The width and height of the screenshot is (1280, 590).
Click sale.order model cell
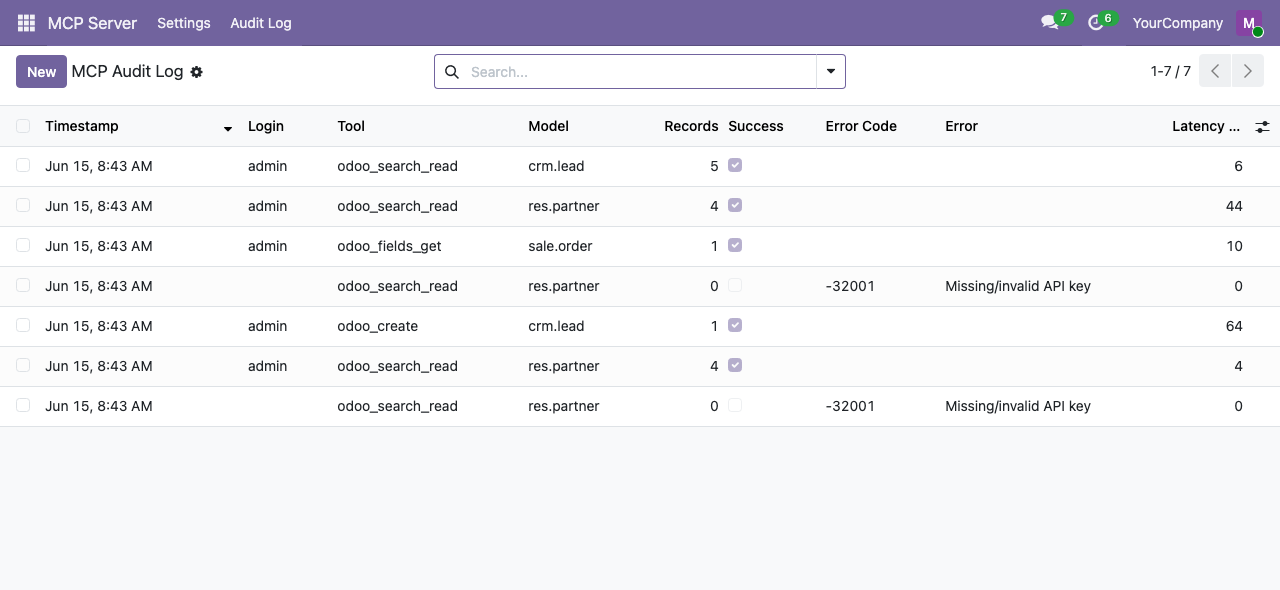coord(560,246)
